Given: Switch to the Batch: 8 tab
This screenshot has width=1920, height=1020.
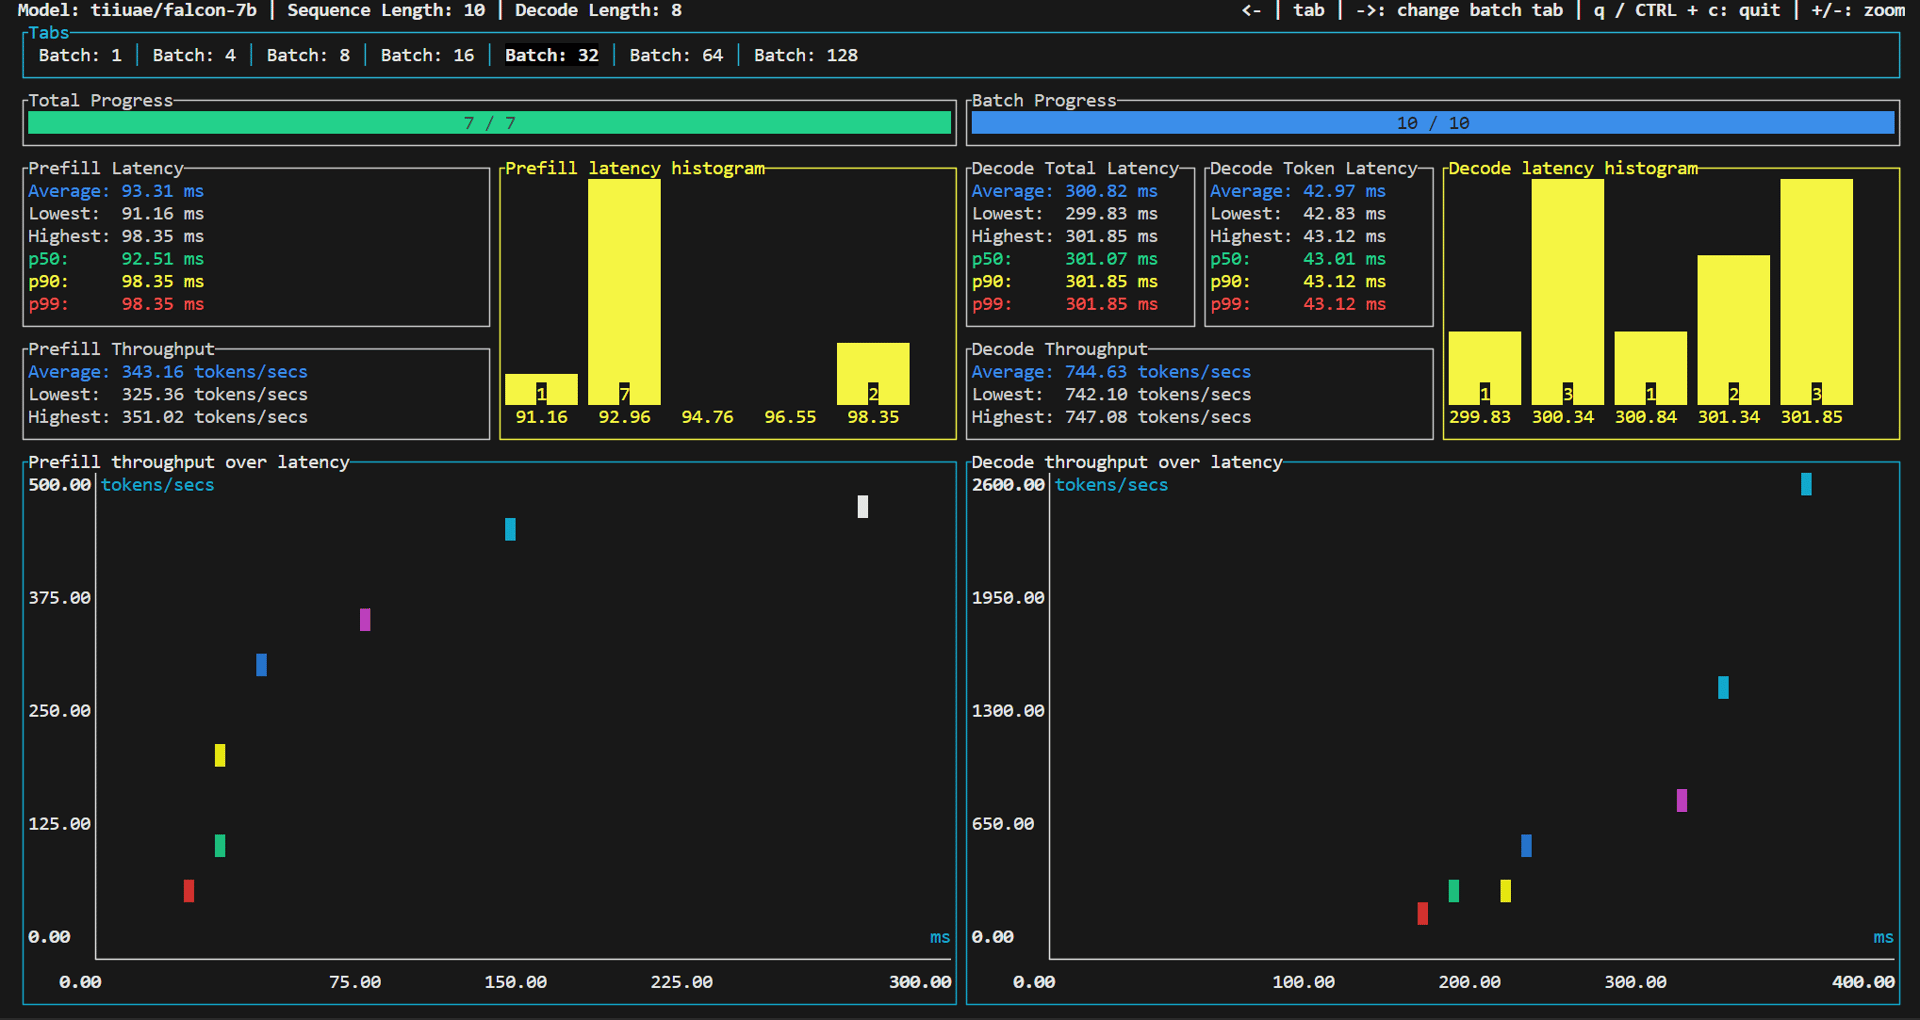Looking at the screenshot, I should (x=308, y=56).
